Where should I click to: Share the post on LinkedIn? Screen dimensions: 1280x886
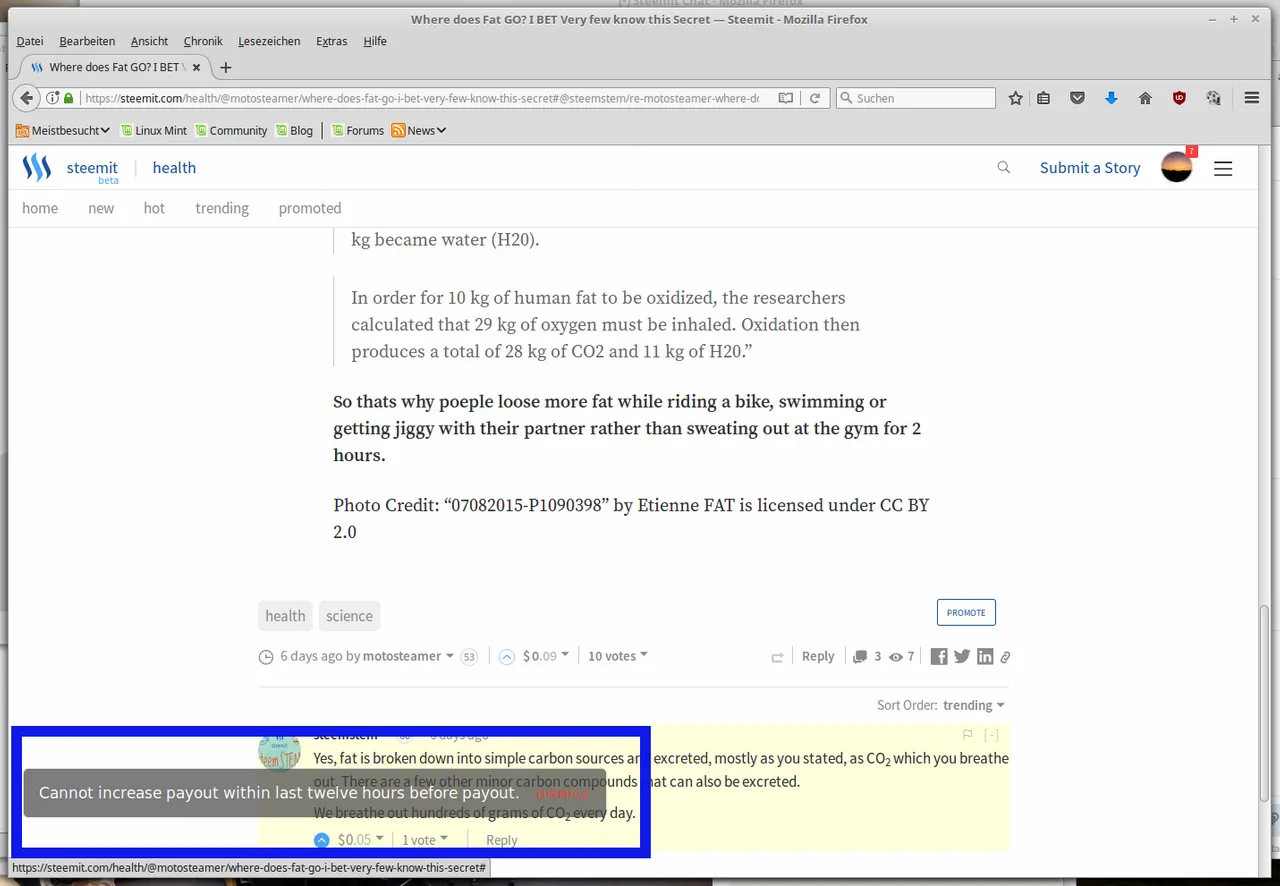985,657
